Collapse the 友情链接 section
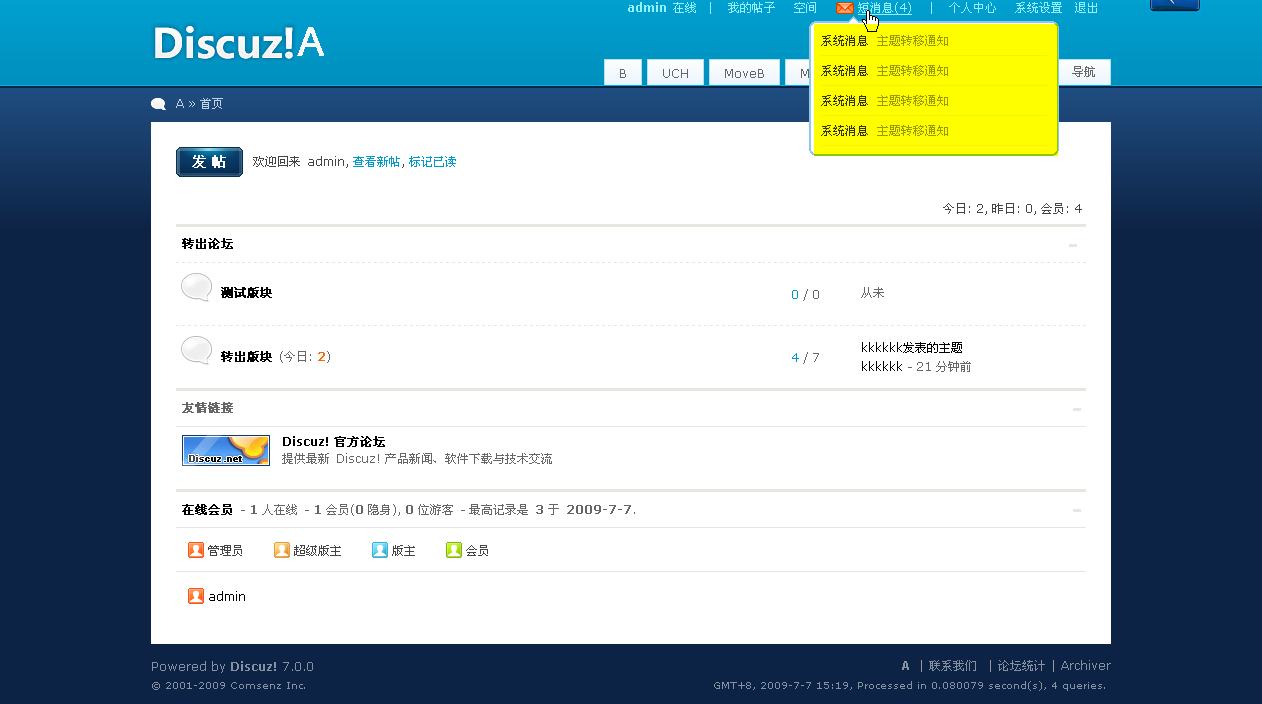The height and width of the screenshot is (704, 1262). click(x=1077, y=409)
